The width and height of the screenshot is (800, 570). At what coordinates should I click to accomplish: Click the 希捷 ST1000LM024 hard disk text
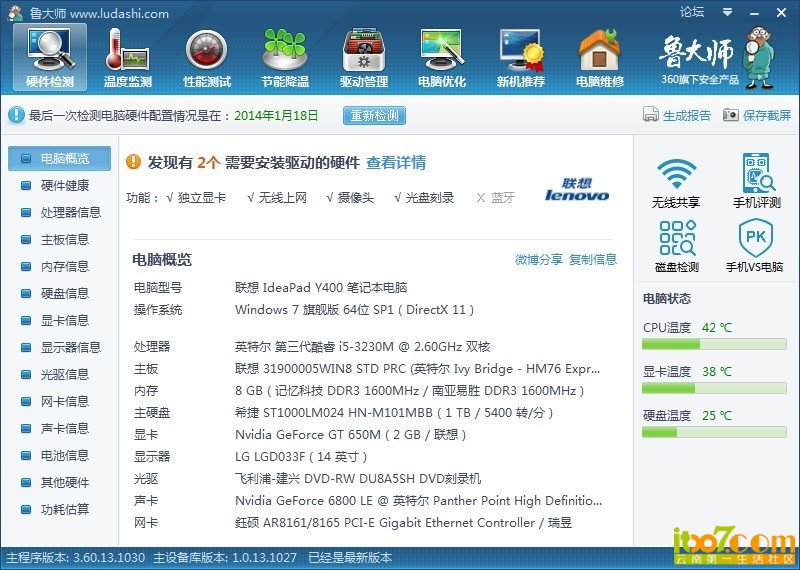pos(394,413)
